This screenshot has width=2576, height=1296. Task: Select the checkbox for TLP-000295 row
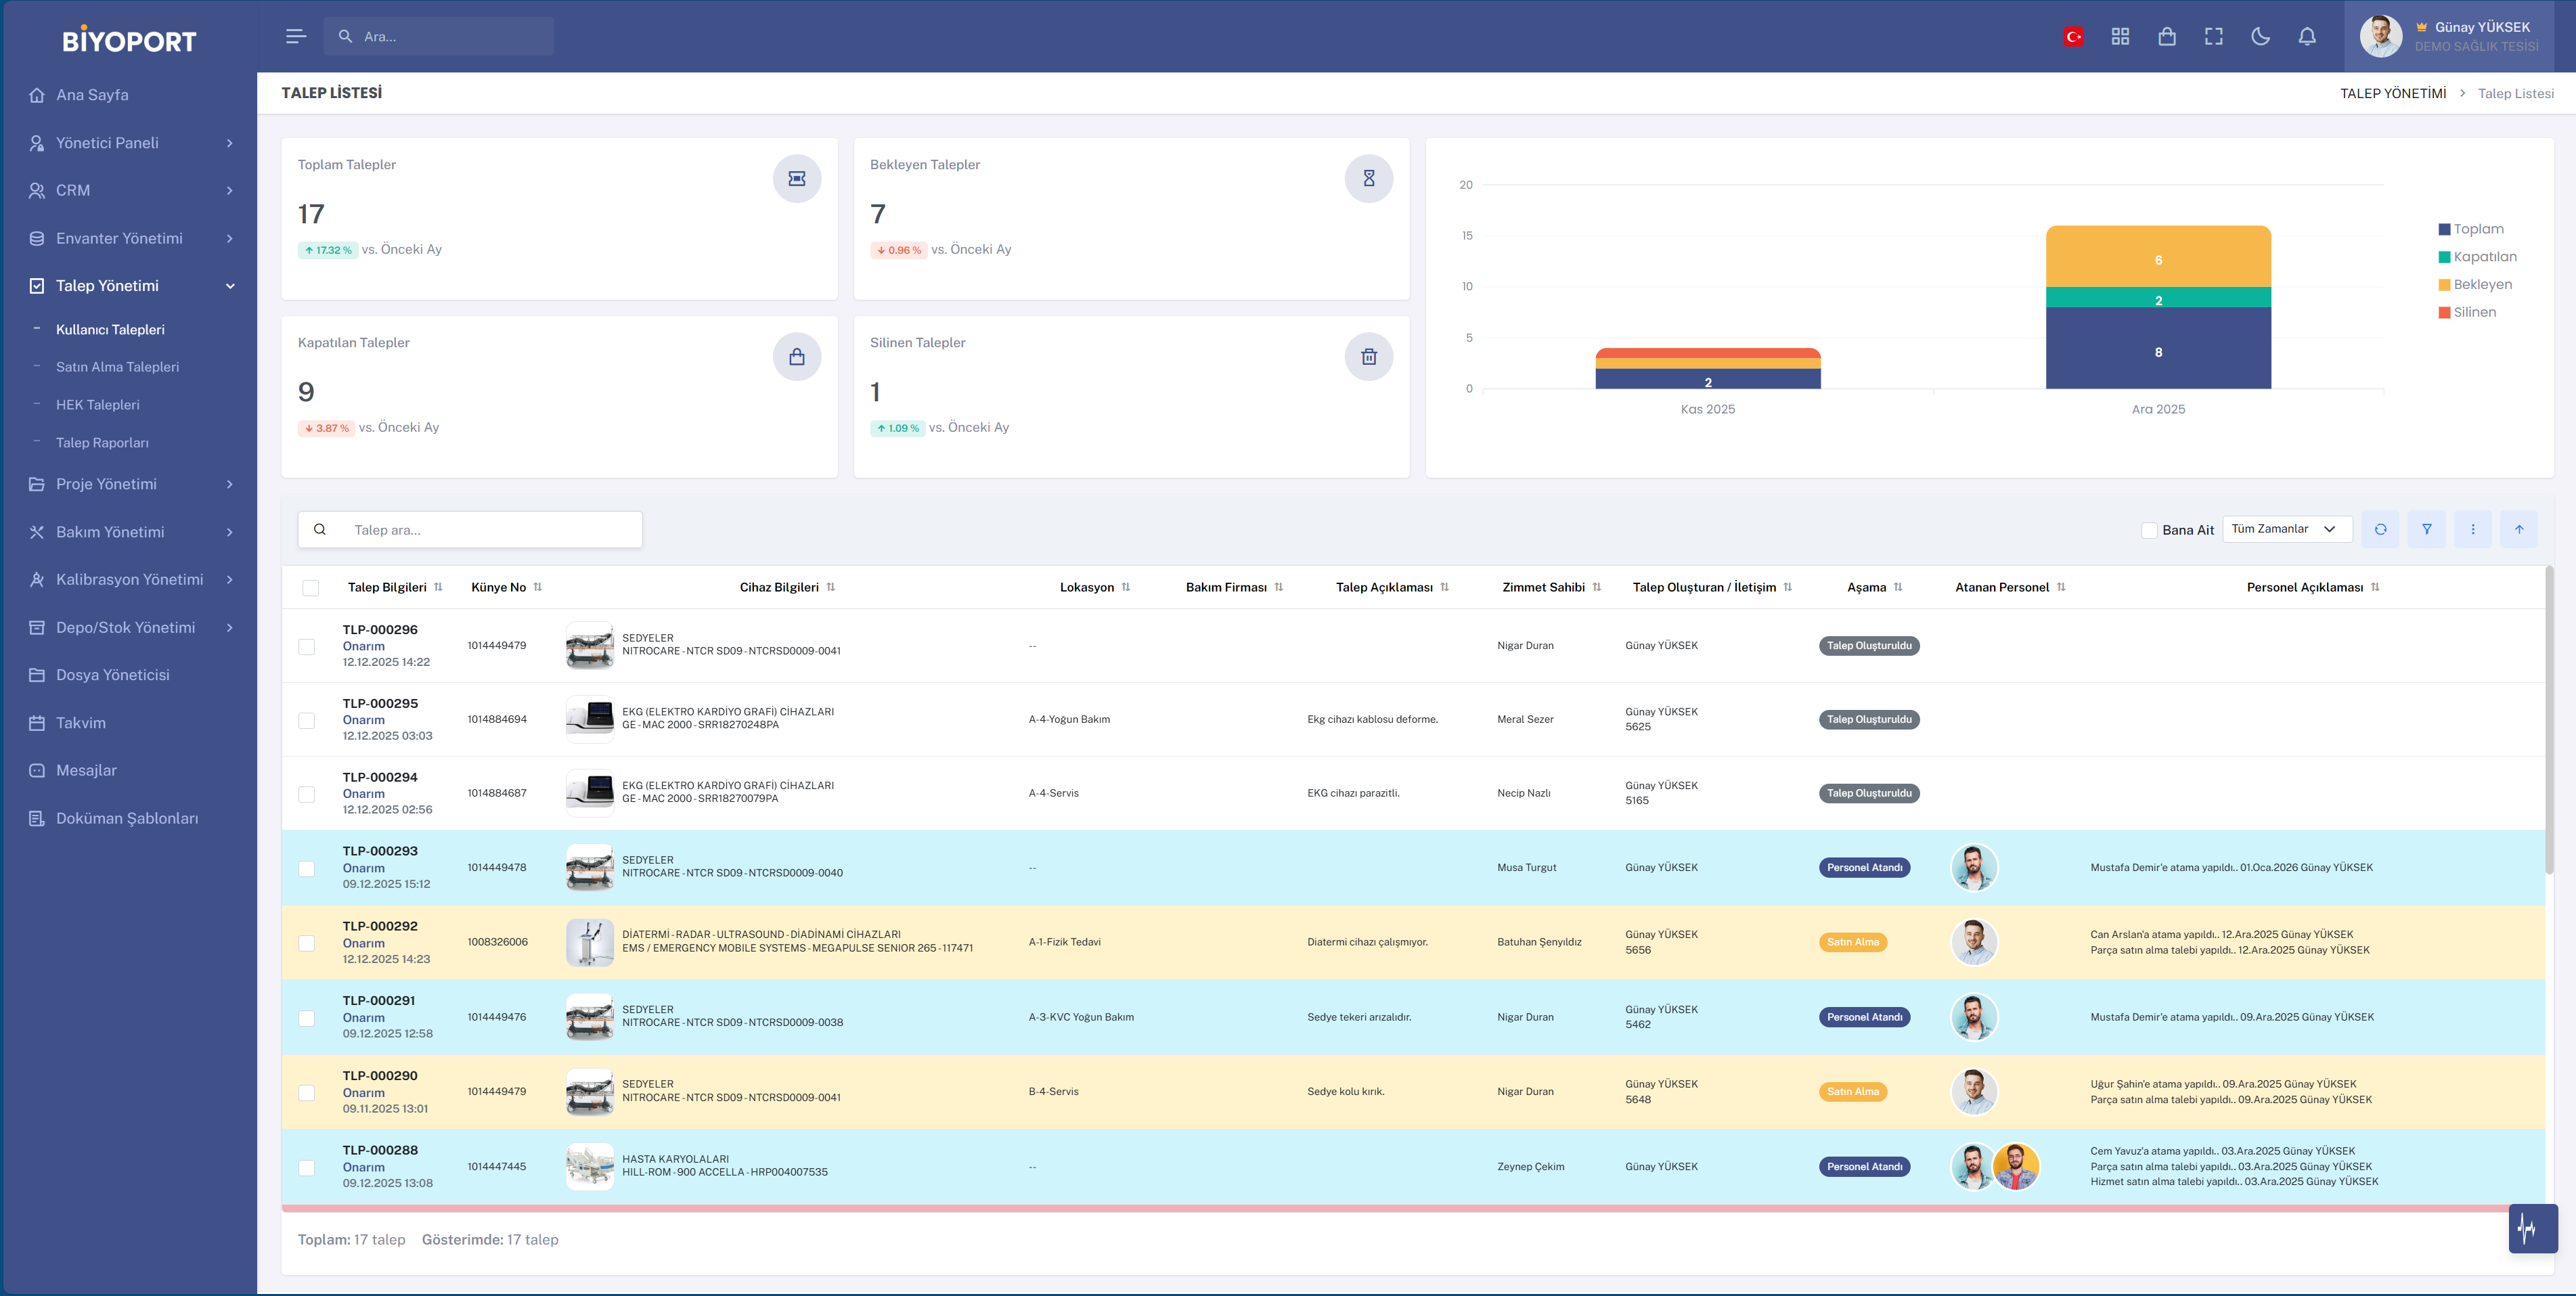307,720
